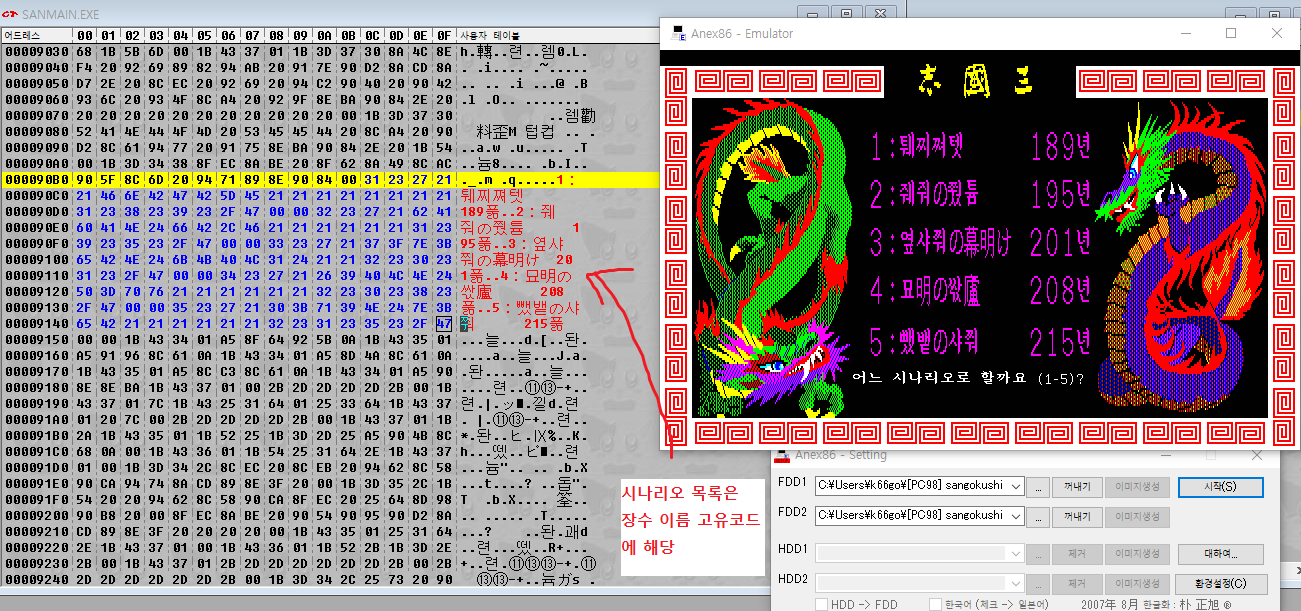Select address row 00009150

tap(35, 340)
